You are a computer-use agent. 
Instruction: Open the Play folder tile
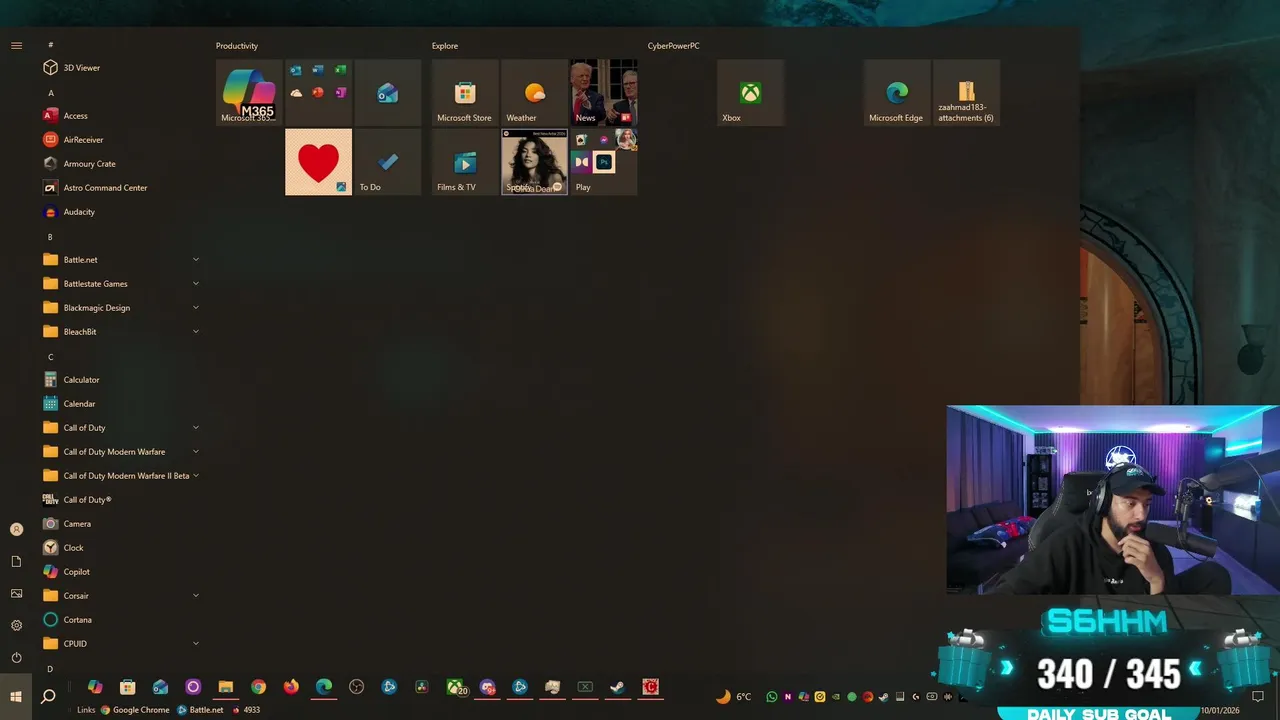click(x=603, y=162)
